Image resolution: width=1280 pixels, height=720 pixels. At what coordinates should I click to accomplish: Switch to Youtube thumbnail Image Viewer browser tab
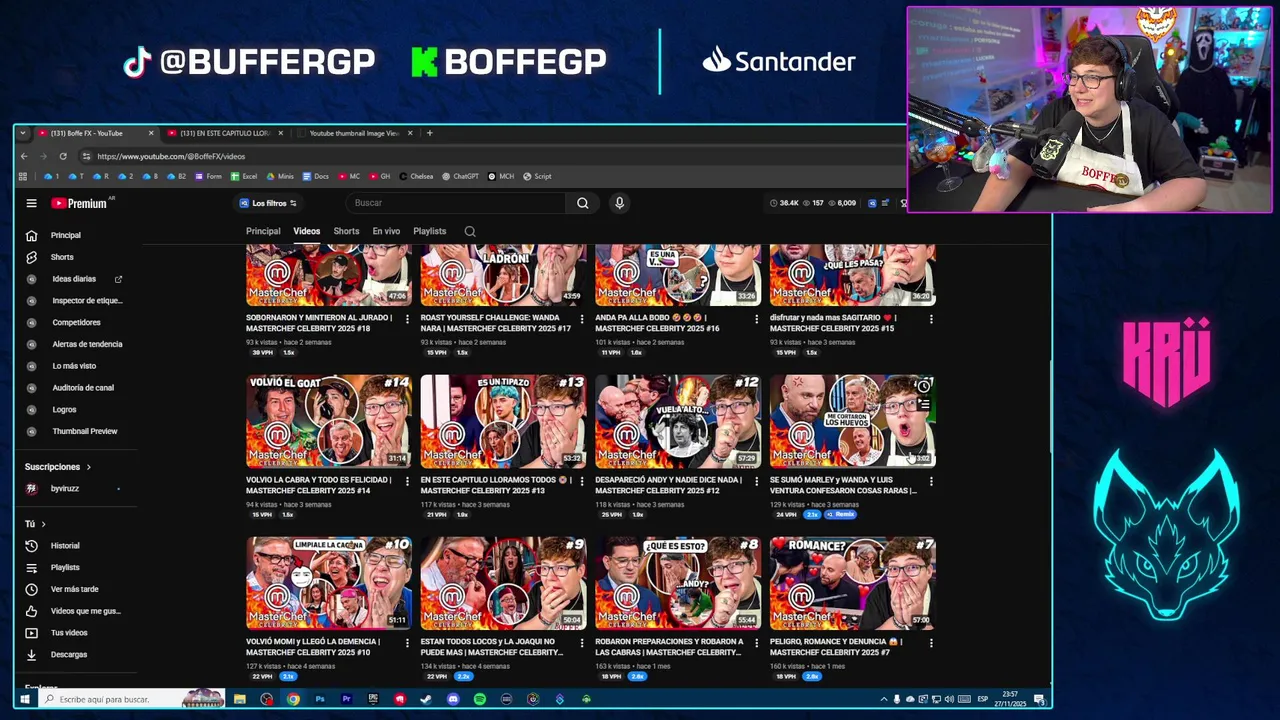352,133
